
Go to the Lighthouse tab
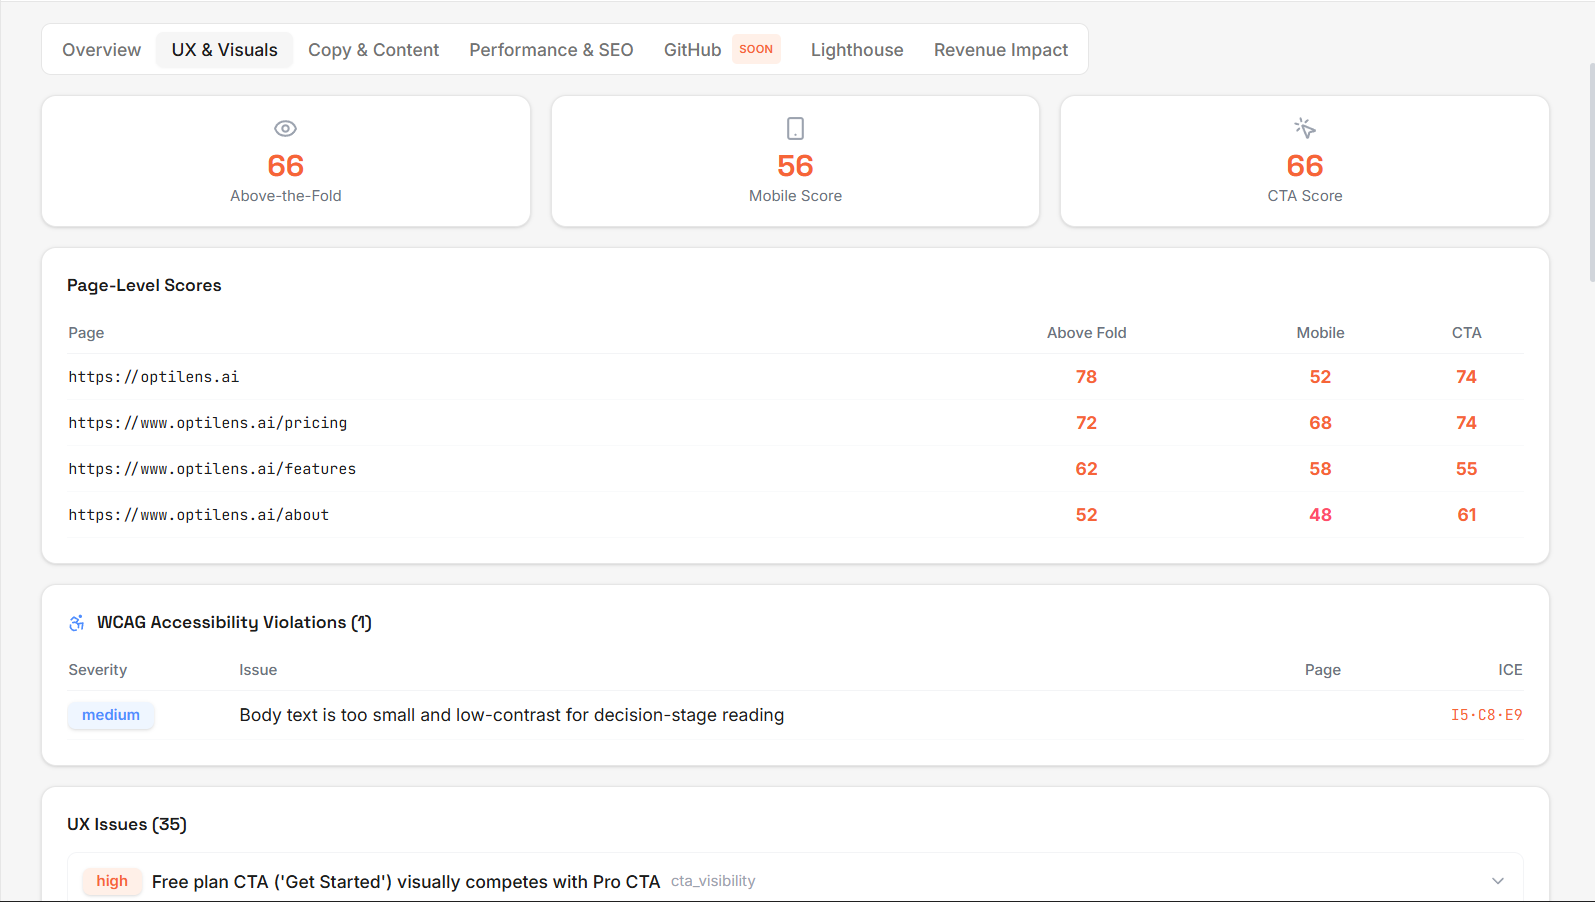coord(856,50)
